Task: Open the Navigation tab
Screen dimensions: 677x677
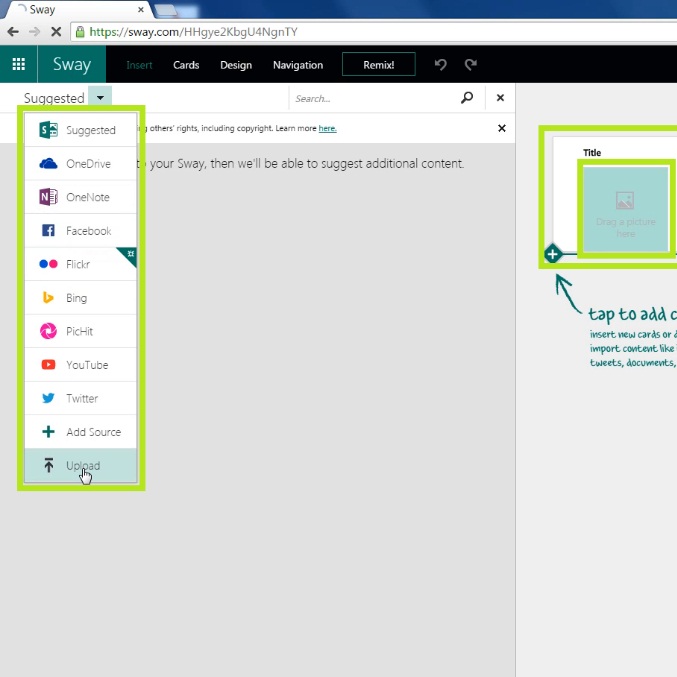Action: tap(298, 65)
